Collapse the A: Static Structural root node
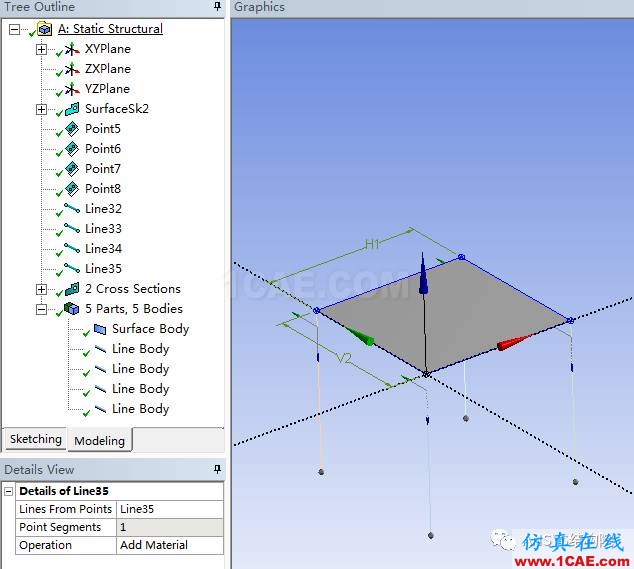 pyautogui.click(x=14, y=29)
